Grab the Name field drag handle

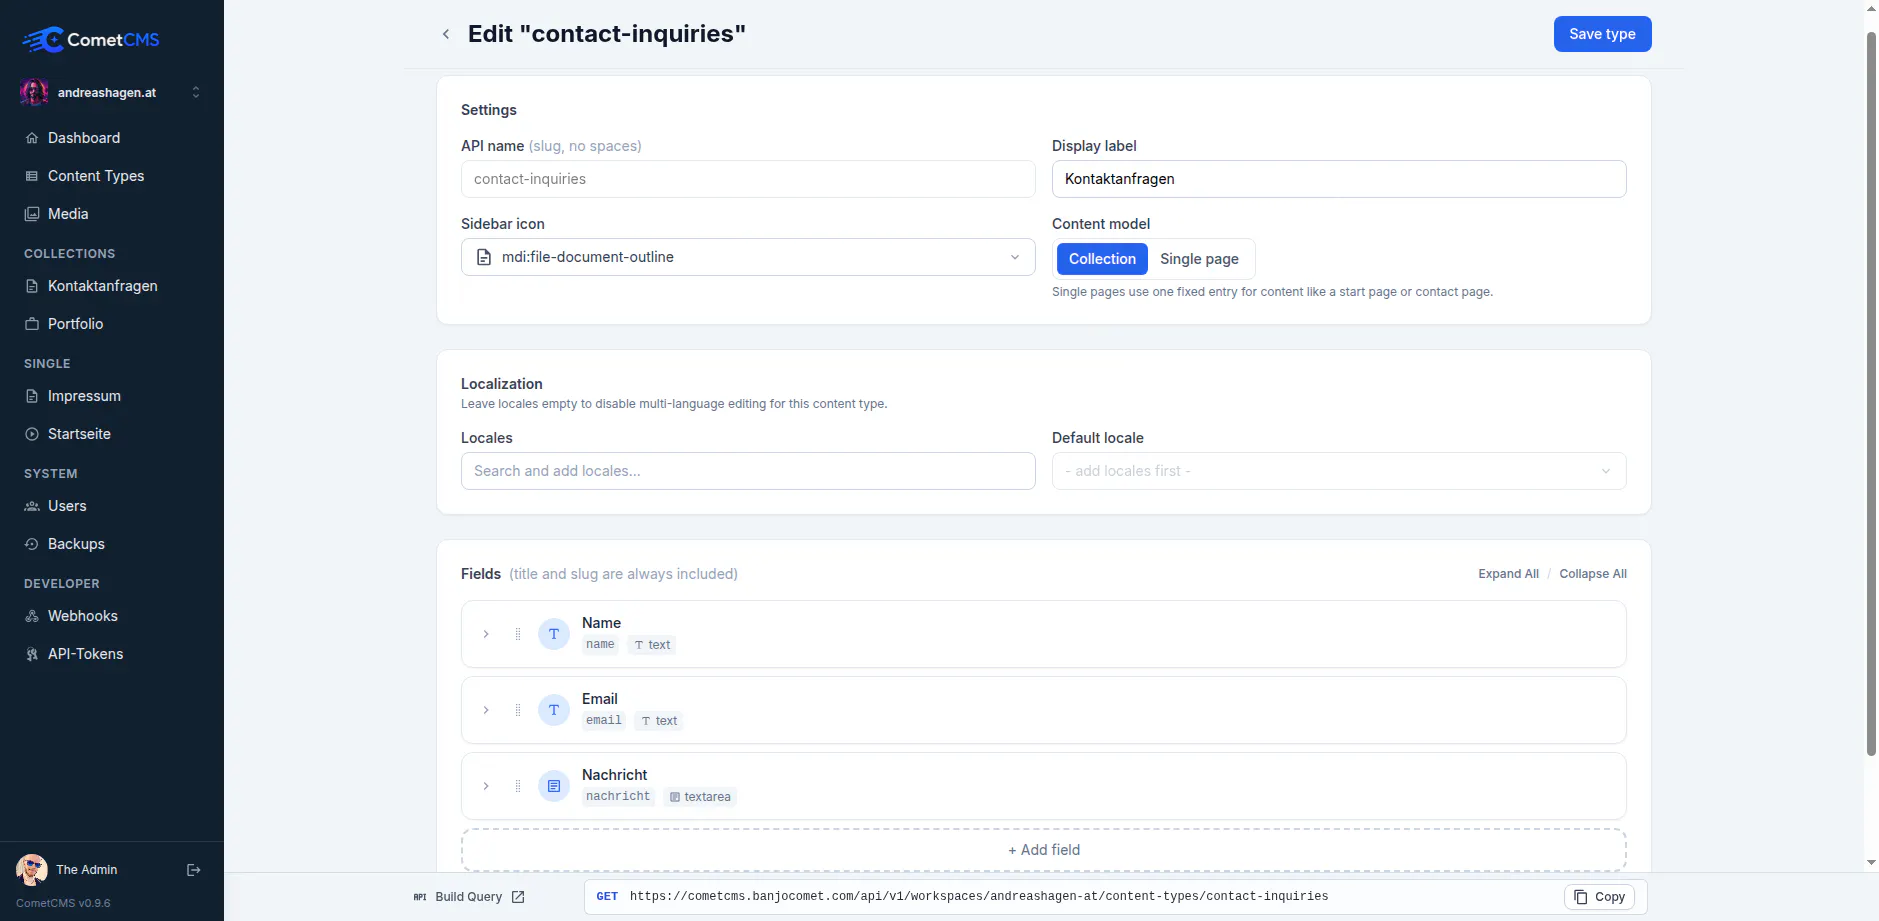click(518, 634)
